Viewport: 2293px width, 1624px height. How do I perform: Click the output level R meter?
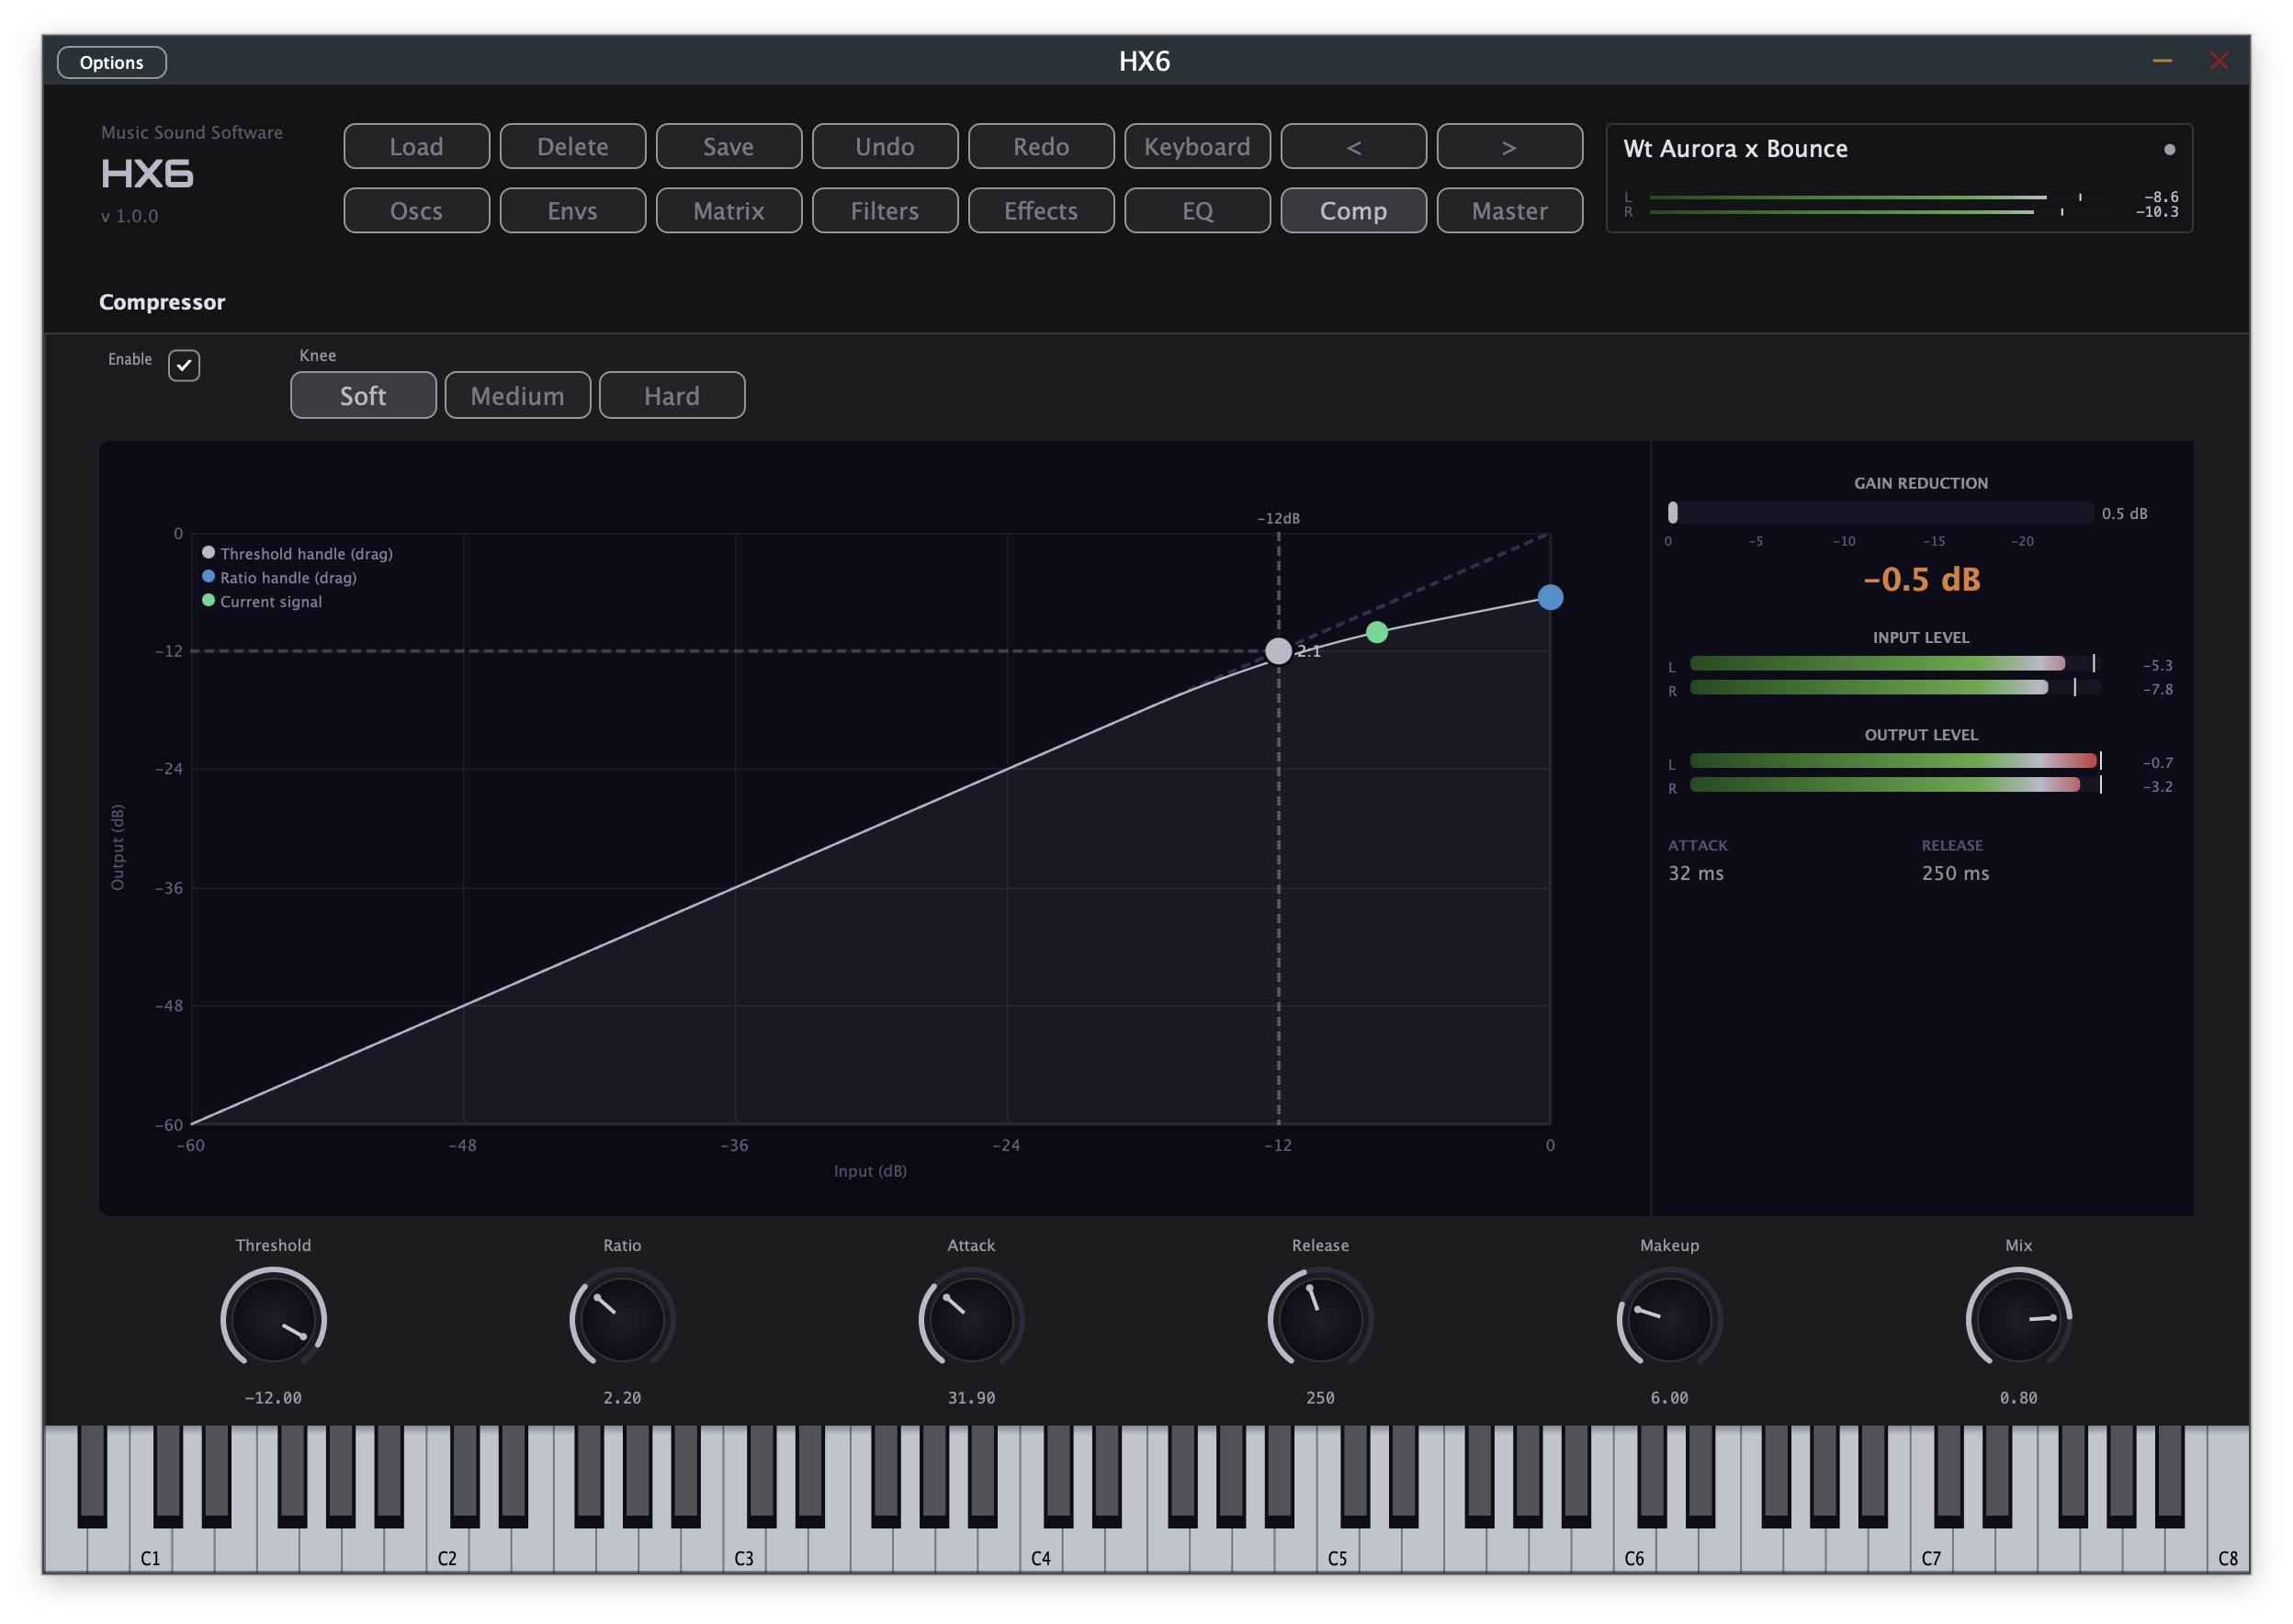pos(1894,785)
